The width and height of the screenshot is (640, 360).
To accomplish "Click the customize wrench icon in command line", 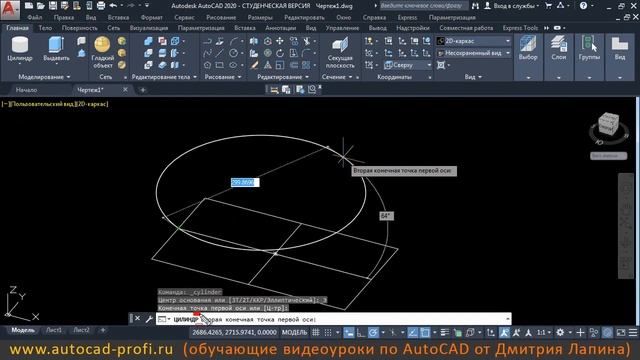I will coord(149,319).
